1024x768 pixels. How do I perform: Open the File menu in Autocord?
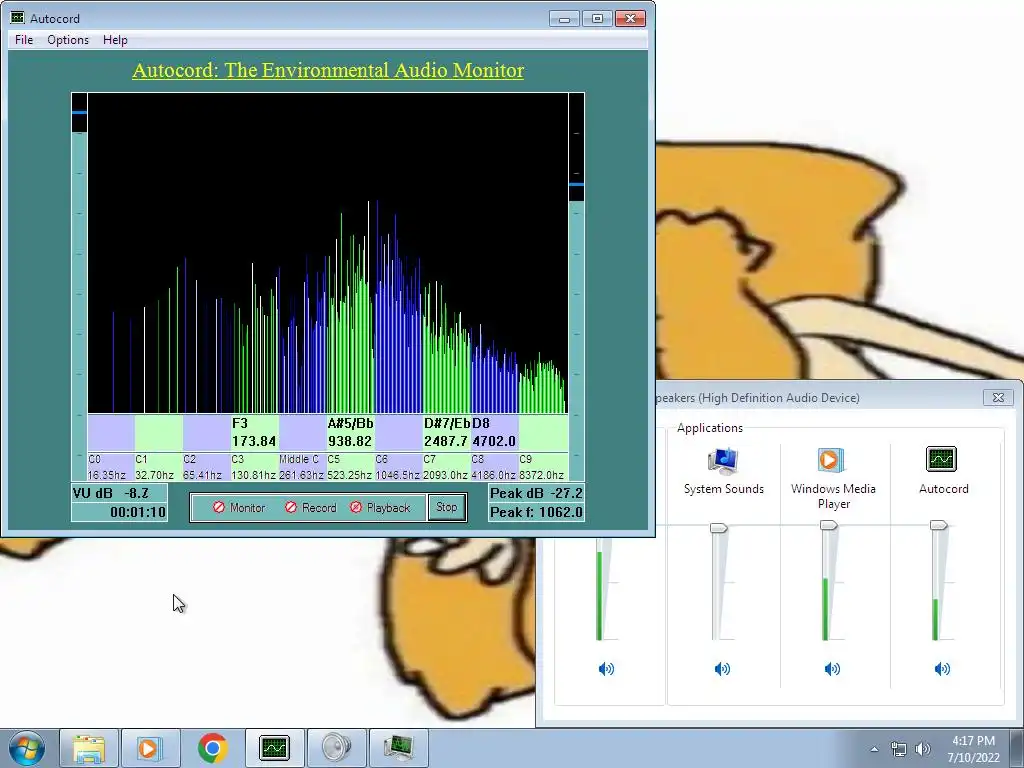point(24,40)
